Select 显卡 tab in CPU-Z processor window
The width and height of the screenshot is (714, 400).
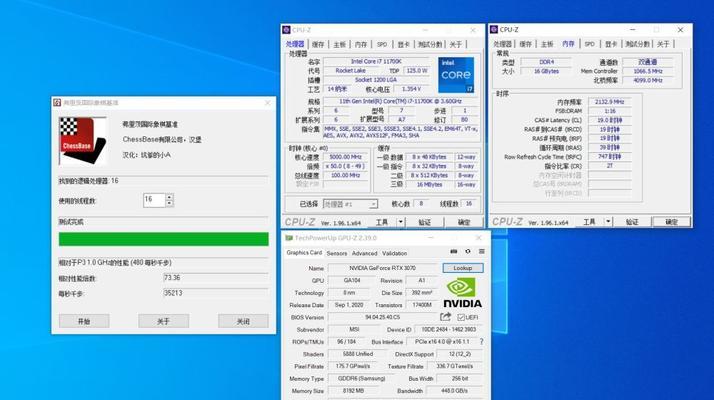pos(403,44)
